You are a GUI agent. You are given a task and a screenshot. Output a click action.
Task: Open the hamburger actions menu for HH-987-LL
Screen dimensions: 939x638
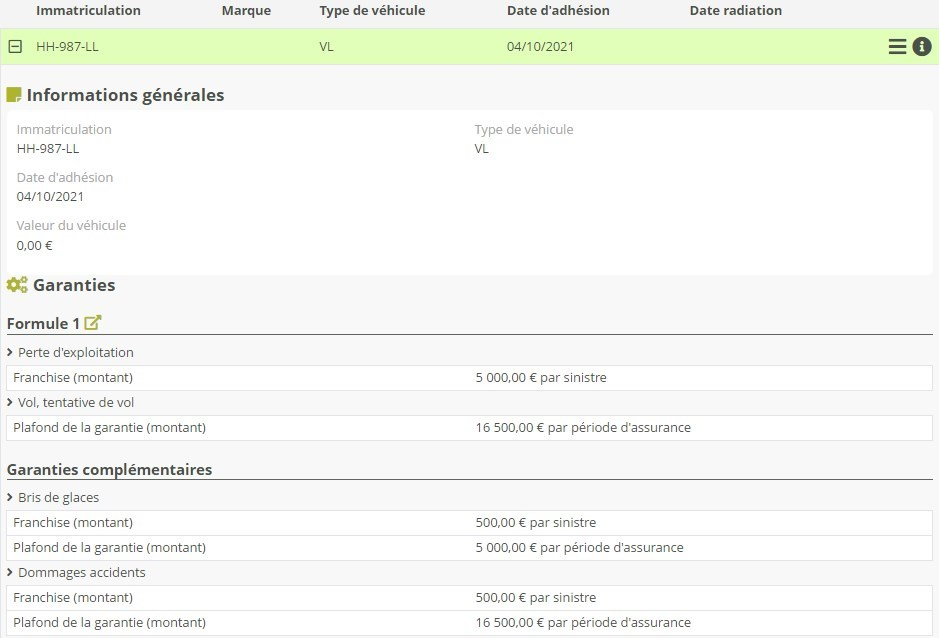(897, 47)
